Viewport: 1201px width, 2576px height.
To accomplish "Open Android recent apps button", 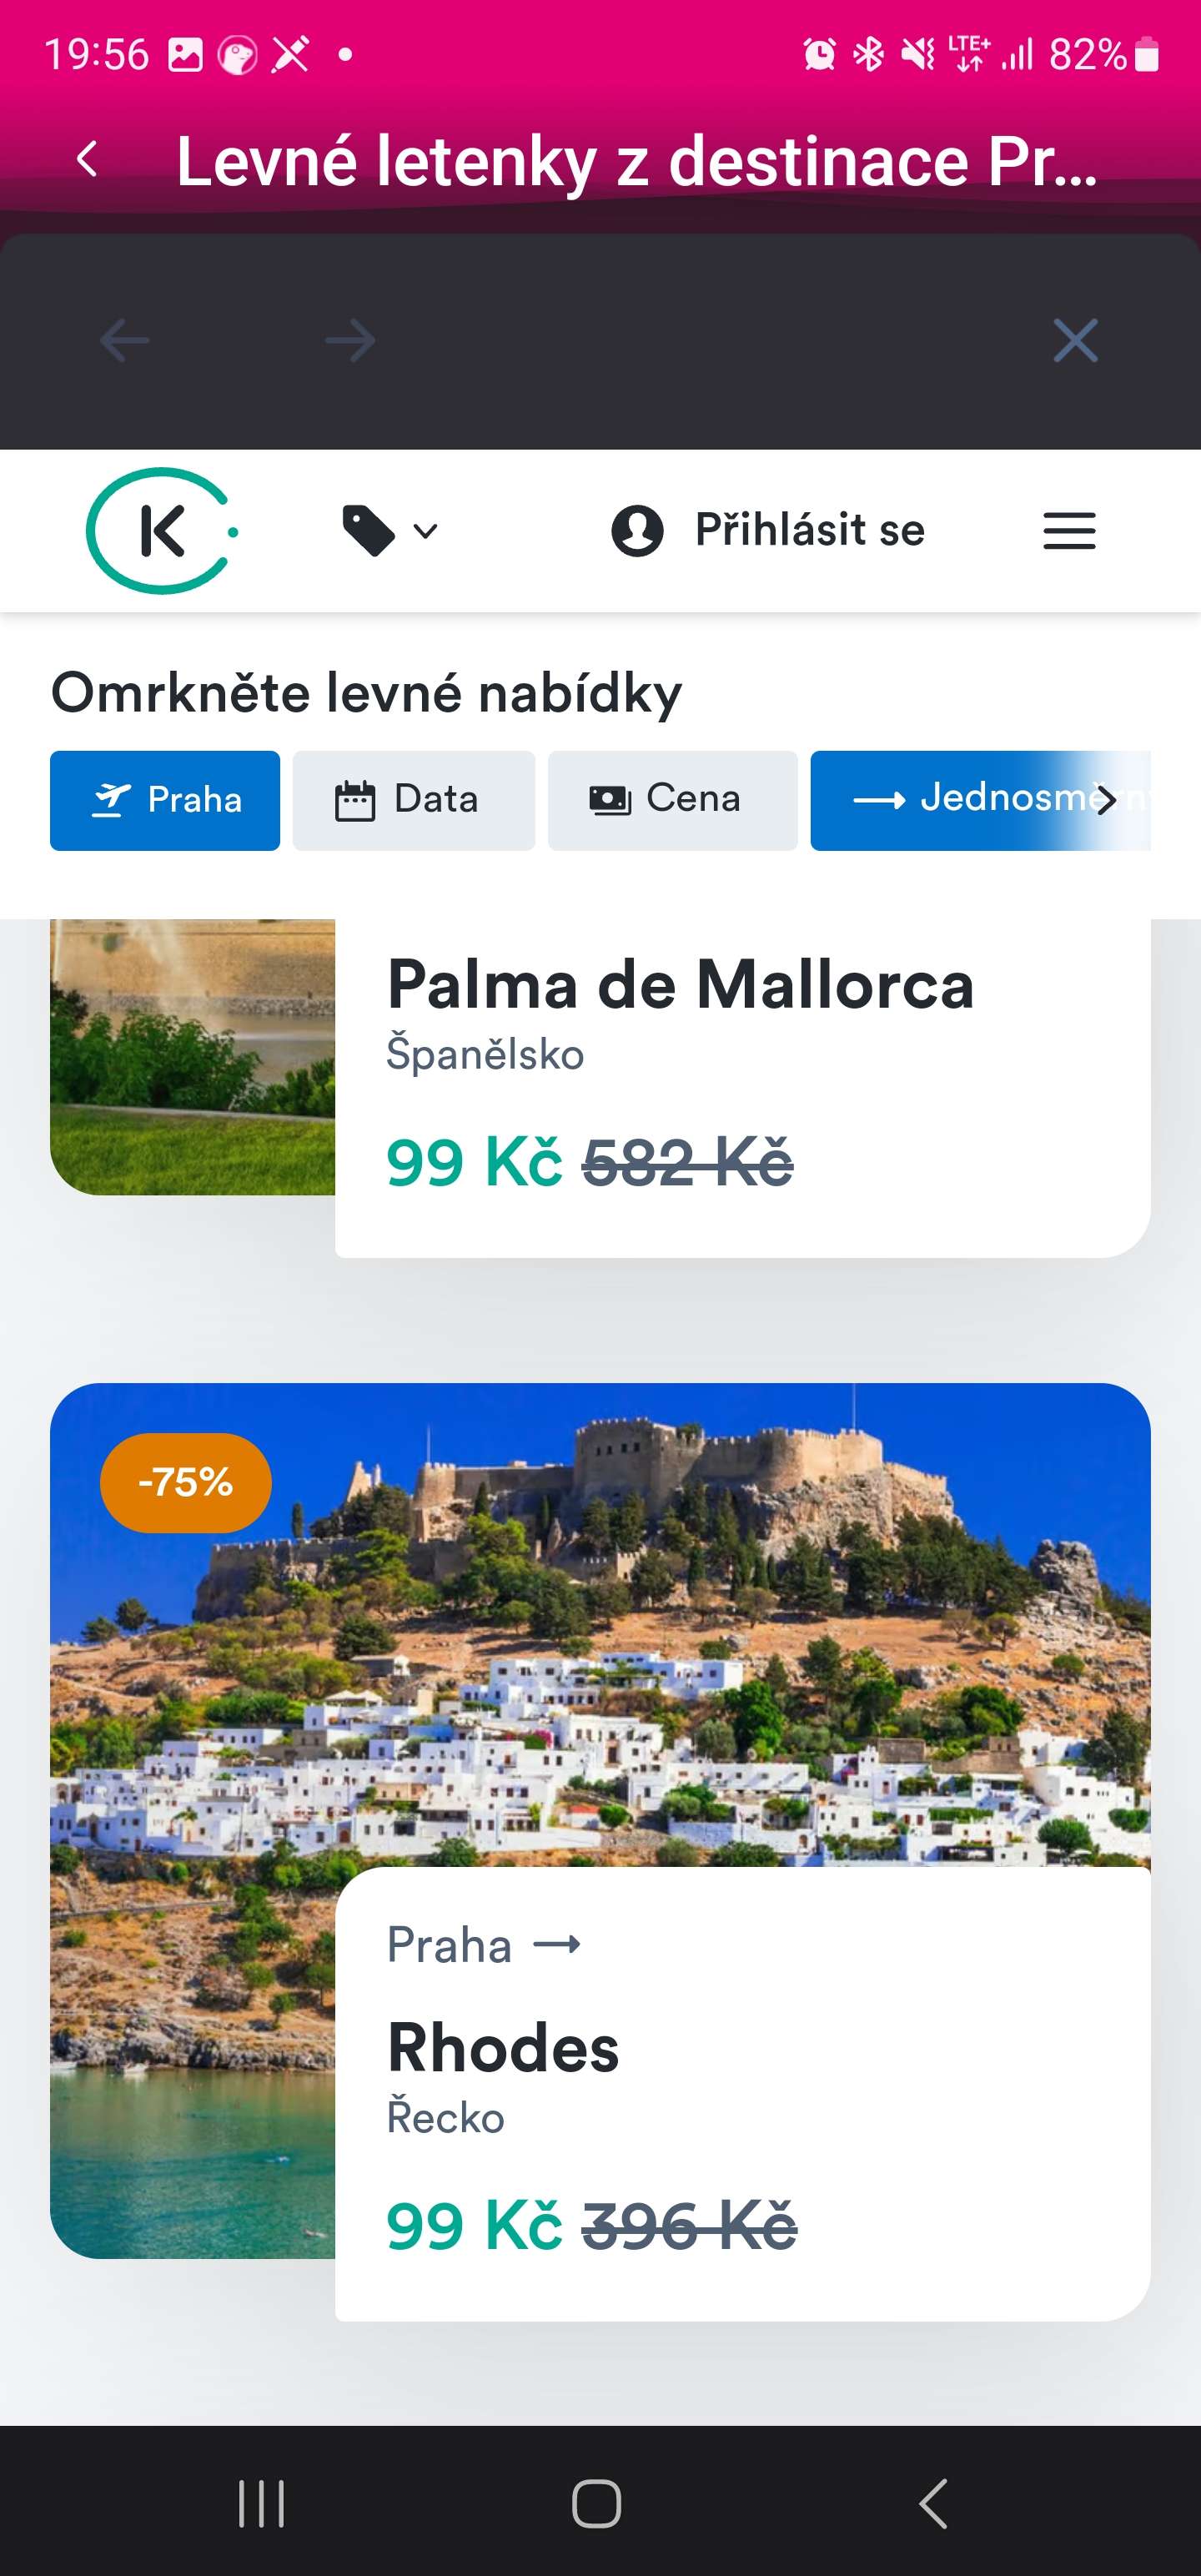I will coord(262,2504).
